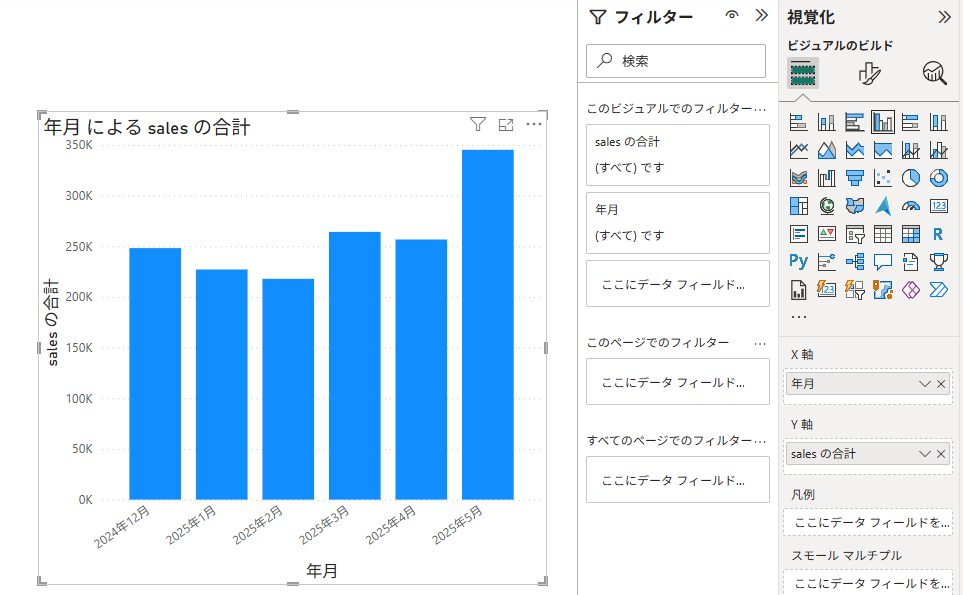Collapse the 視覚化 pane

pos(945,17)
